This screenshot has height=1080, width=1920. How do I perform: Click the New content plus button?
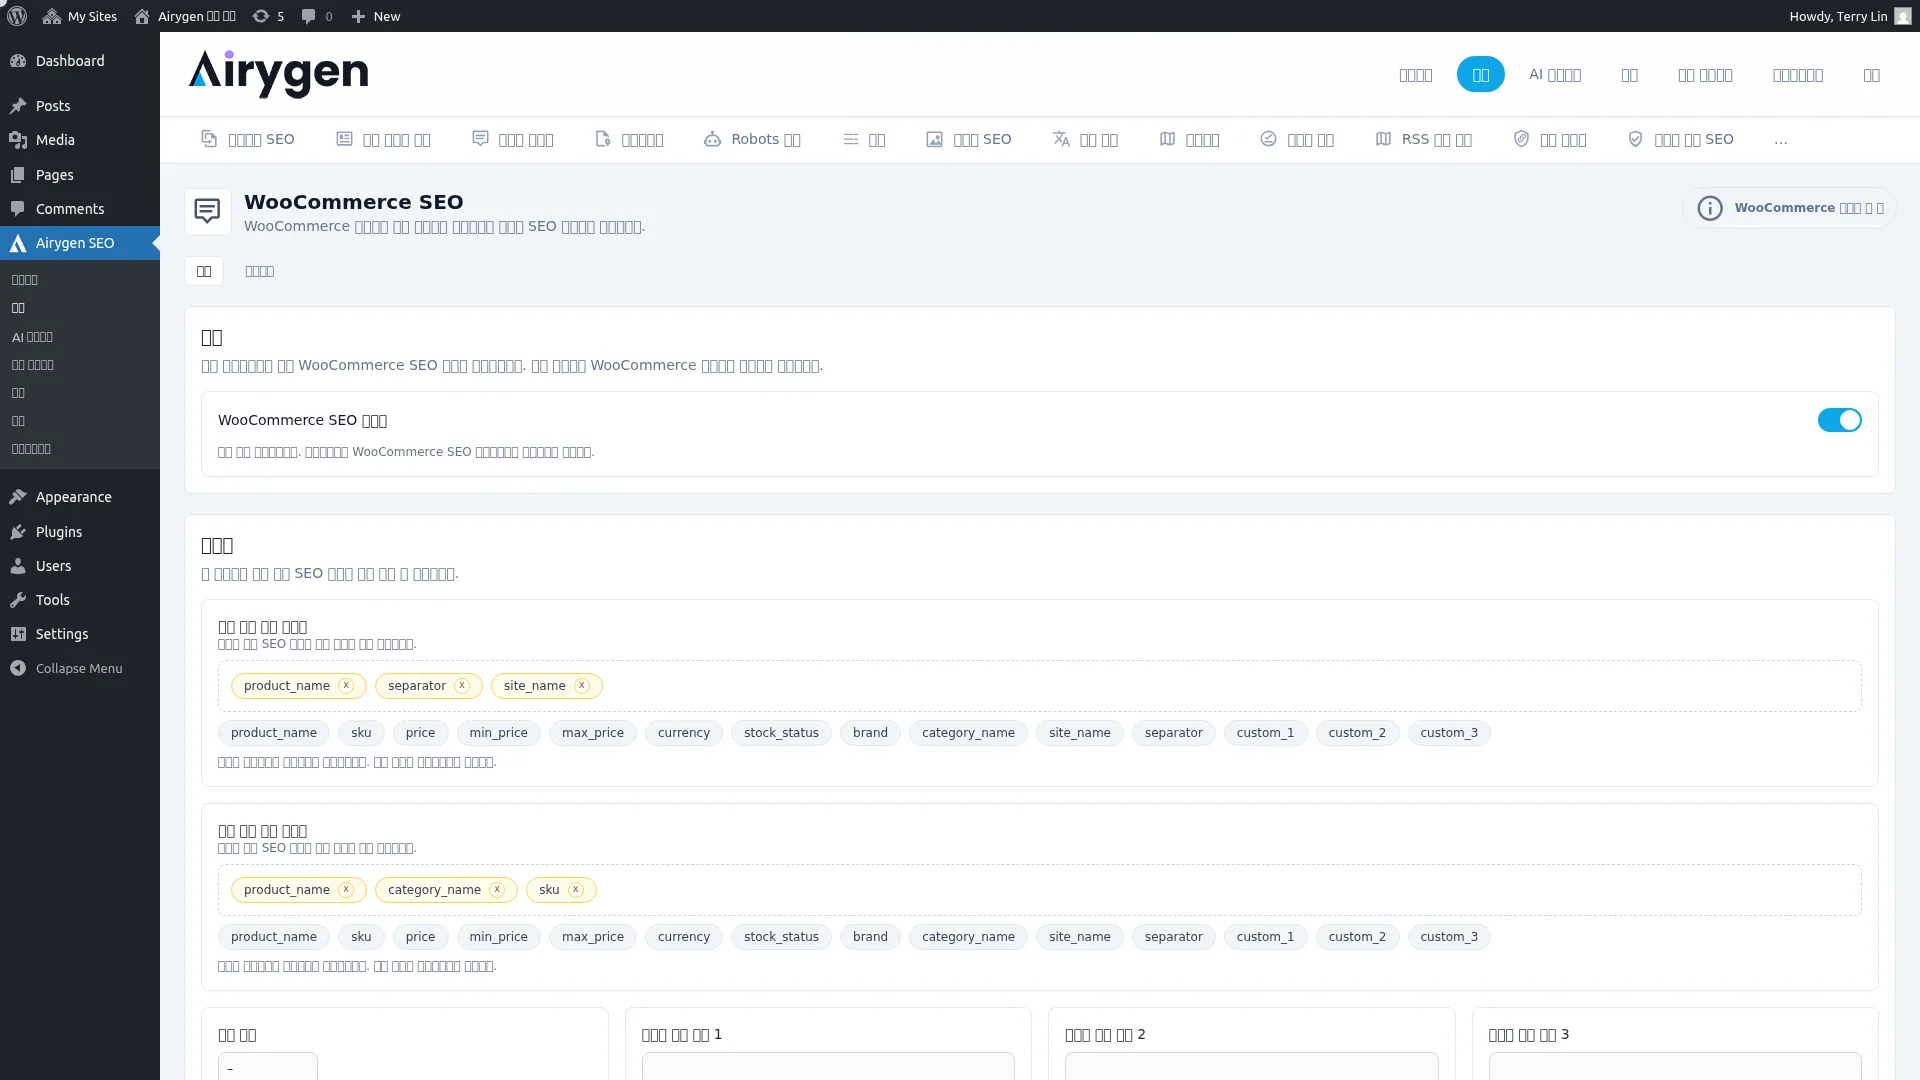pos(376,16)
